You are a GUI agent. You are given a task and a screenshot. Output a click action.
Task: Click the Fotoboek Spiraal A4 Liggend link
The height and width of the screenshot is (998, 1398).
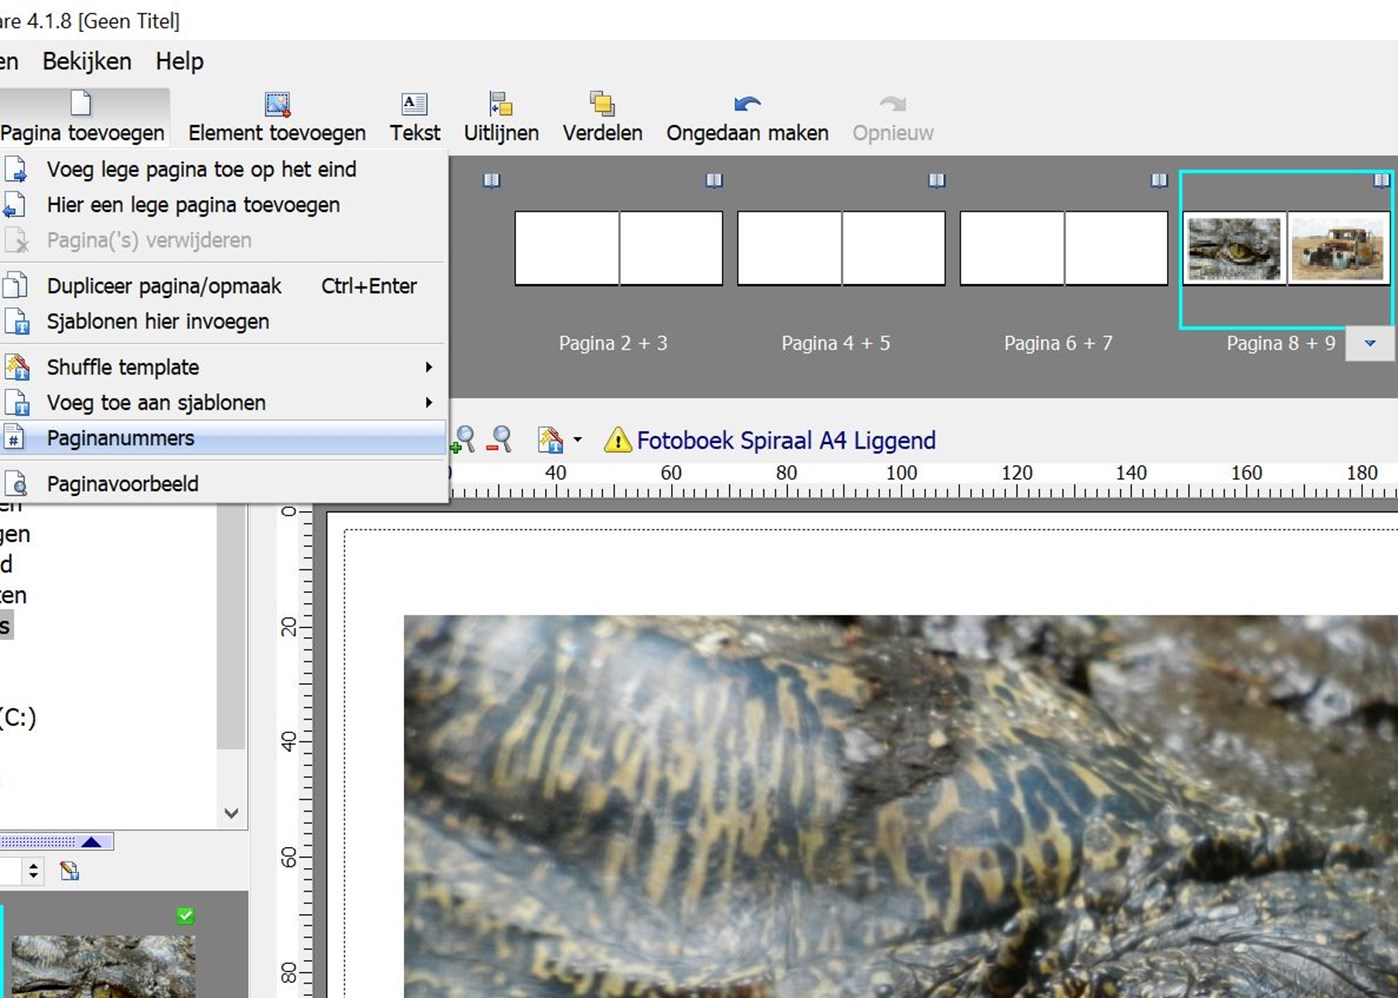786,440
